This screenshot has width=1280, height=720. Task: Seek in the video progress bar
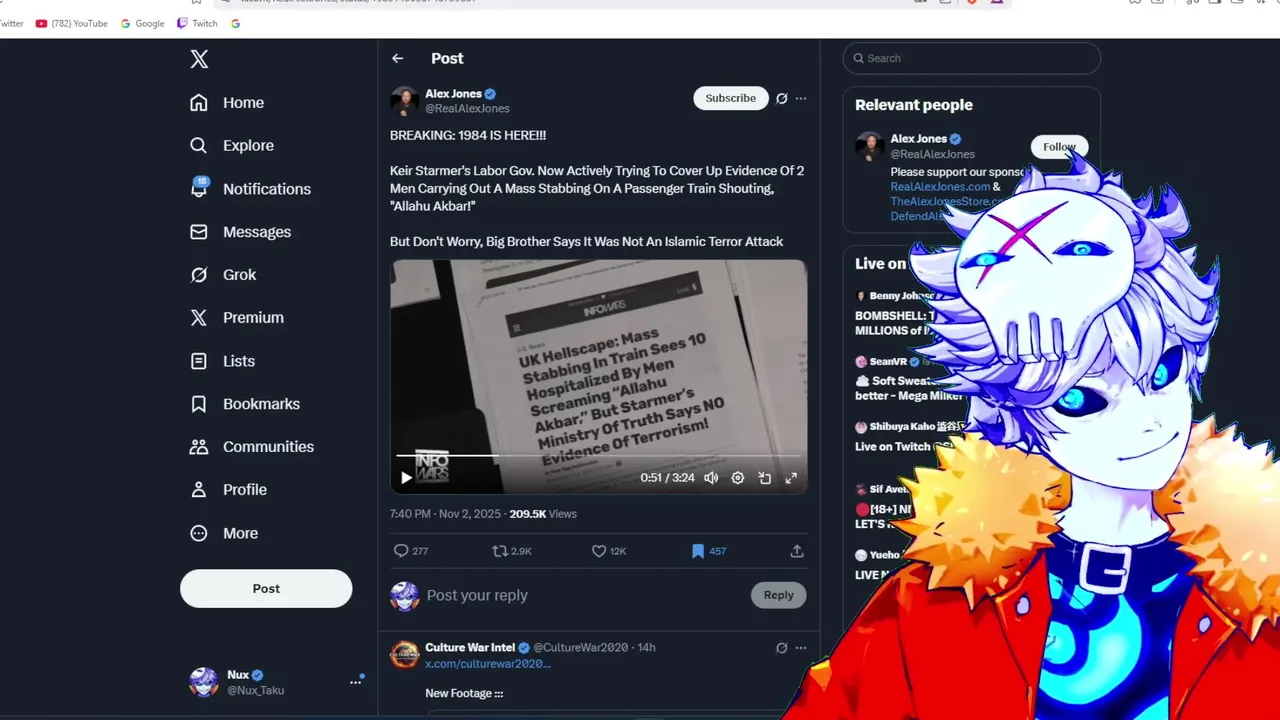pos(598,456)
